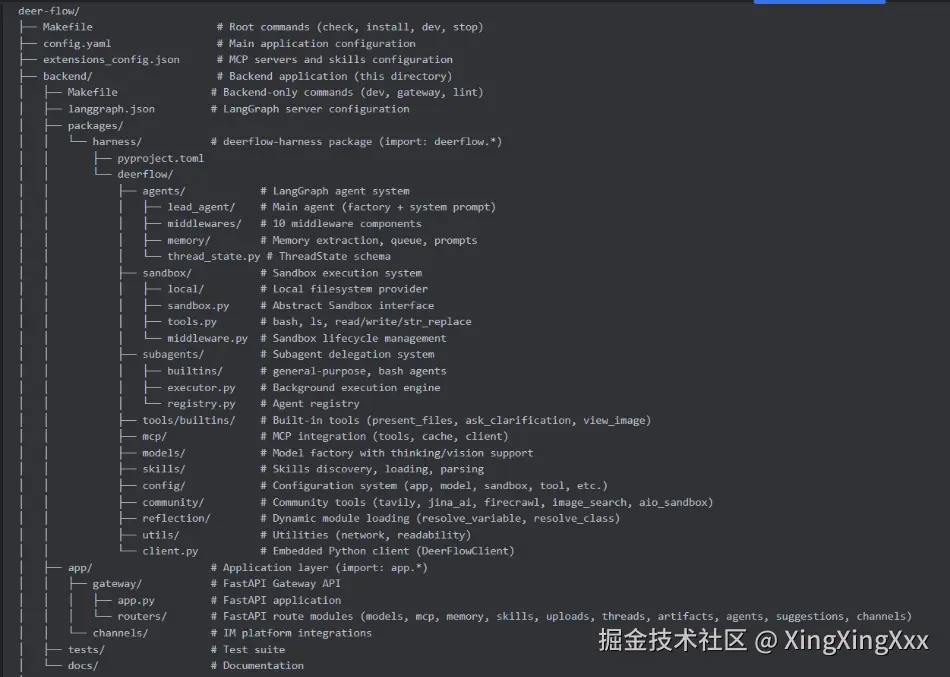Select 'thread_state.py' file name
Viewport: 950px width, 677px height.
214,256
